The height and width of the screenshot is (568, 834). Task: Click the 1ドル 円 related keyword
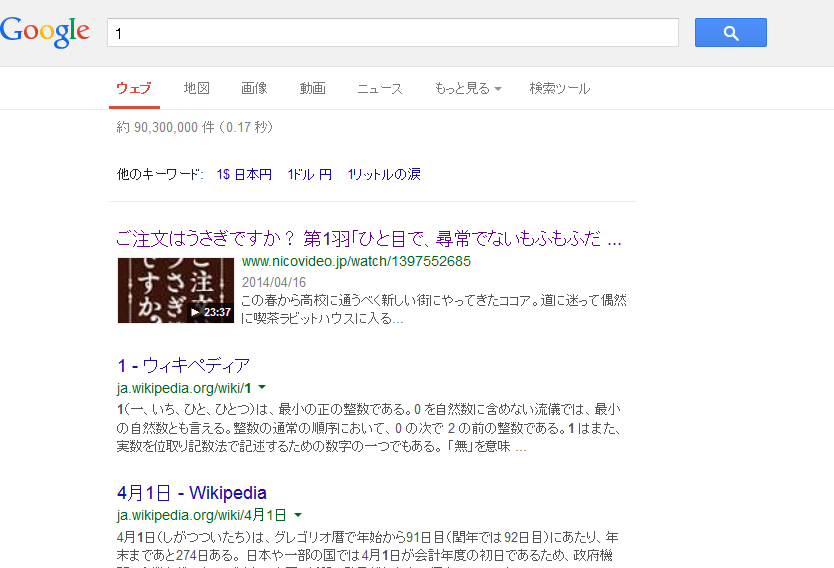pos(310,174)
